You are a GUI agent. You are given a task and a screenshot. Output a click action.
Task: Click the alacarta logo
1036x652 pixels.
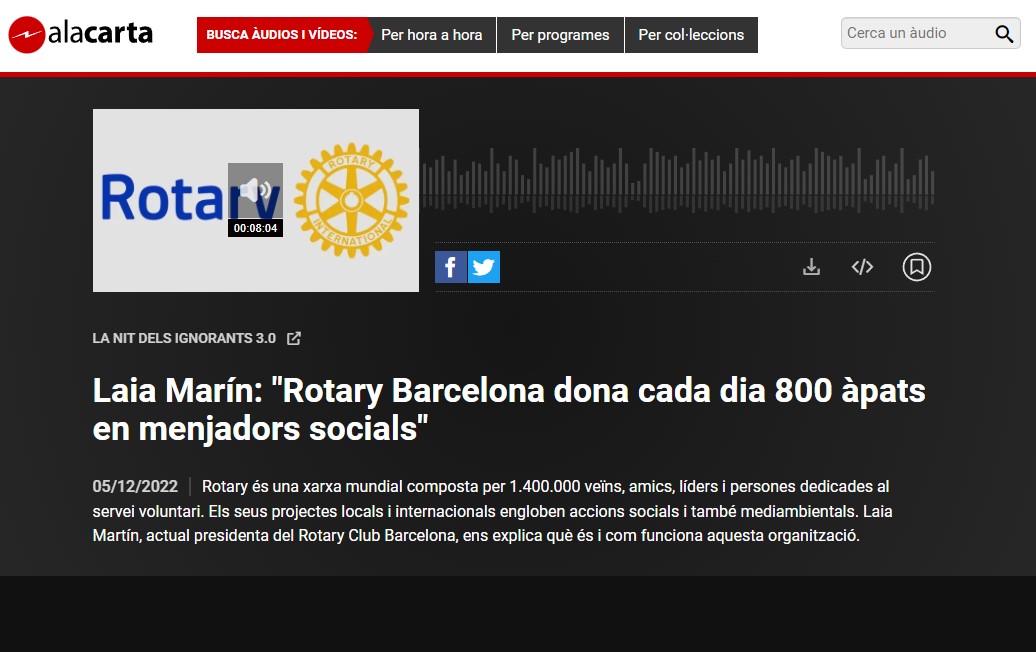click(81, 34)
